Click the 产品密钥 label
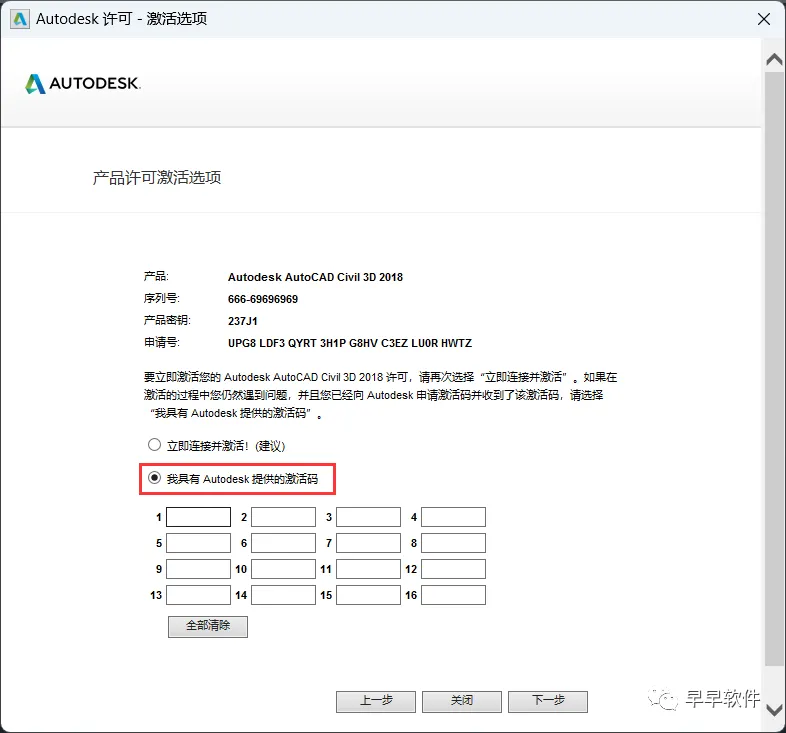Image resolution: width=786 pixels, height=733 pixels. pyautogui.click(x=167, y=320)
